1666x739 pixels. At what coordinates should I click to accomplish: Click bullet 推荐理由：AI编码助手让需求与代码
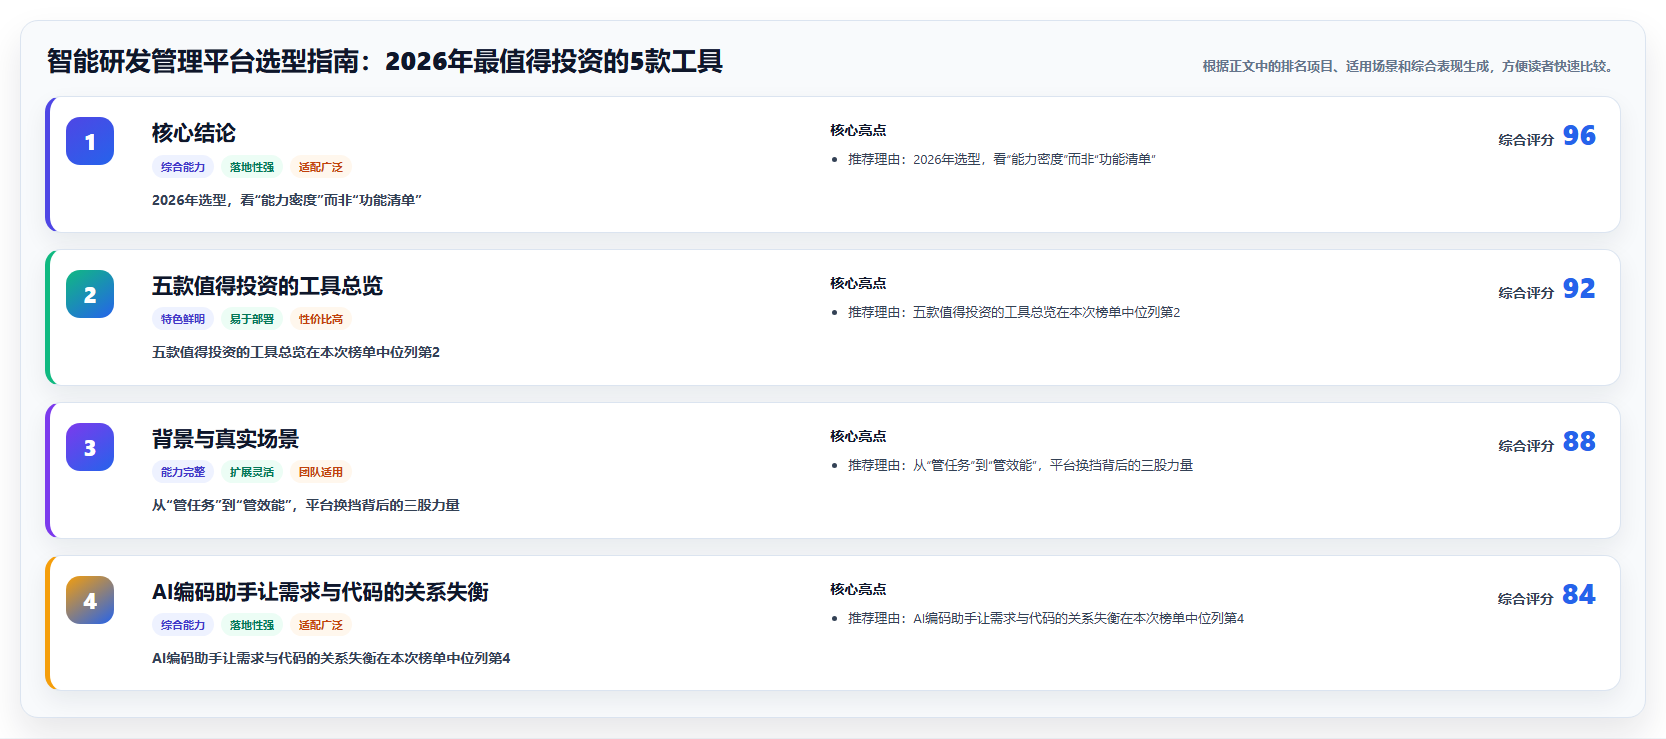(x=1046, y=618)
